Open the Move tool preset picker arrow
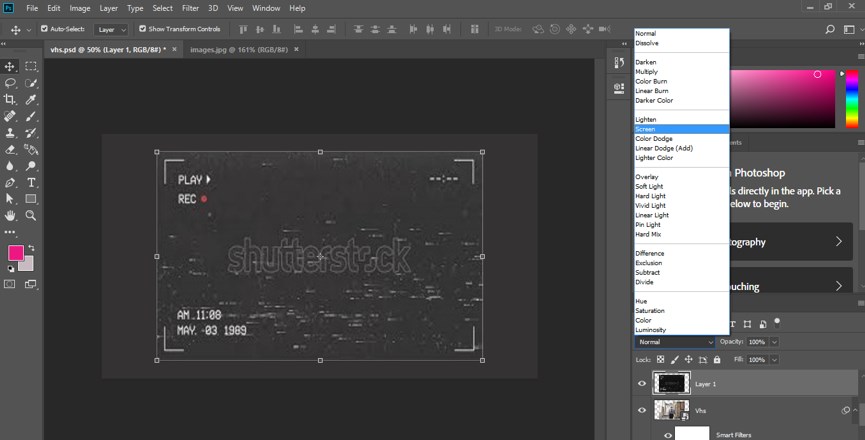Image resolution: width=865 pixels, height=440 pixels. (29, 30)
